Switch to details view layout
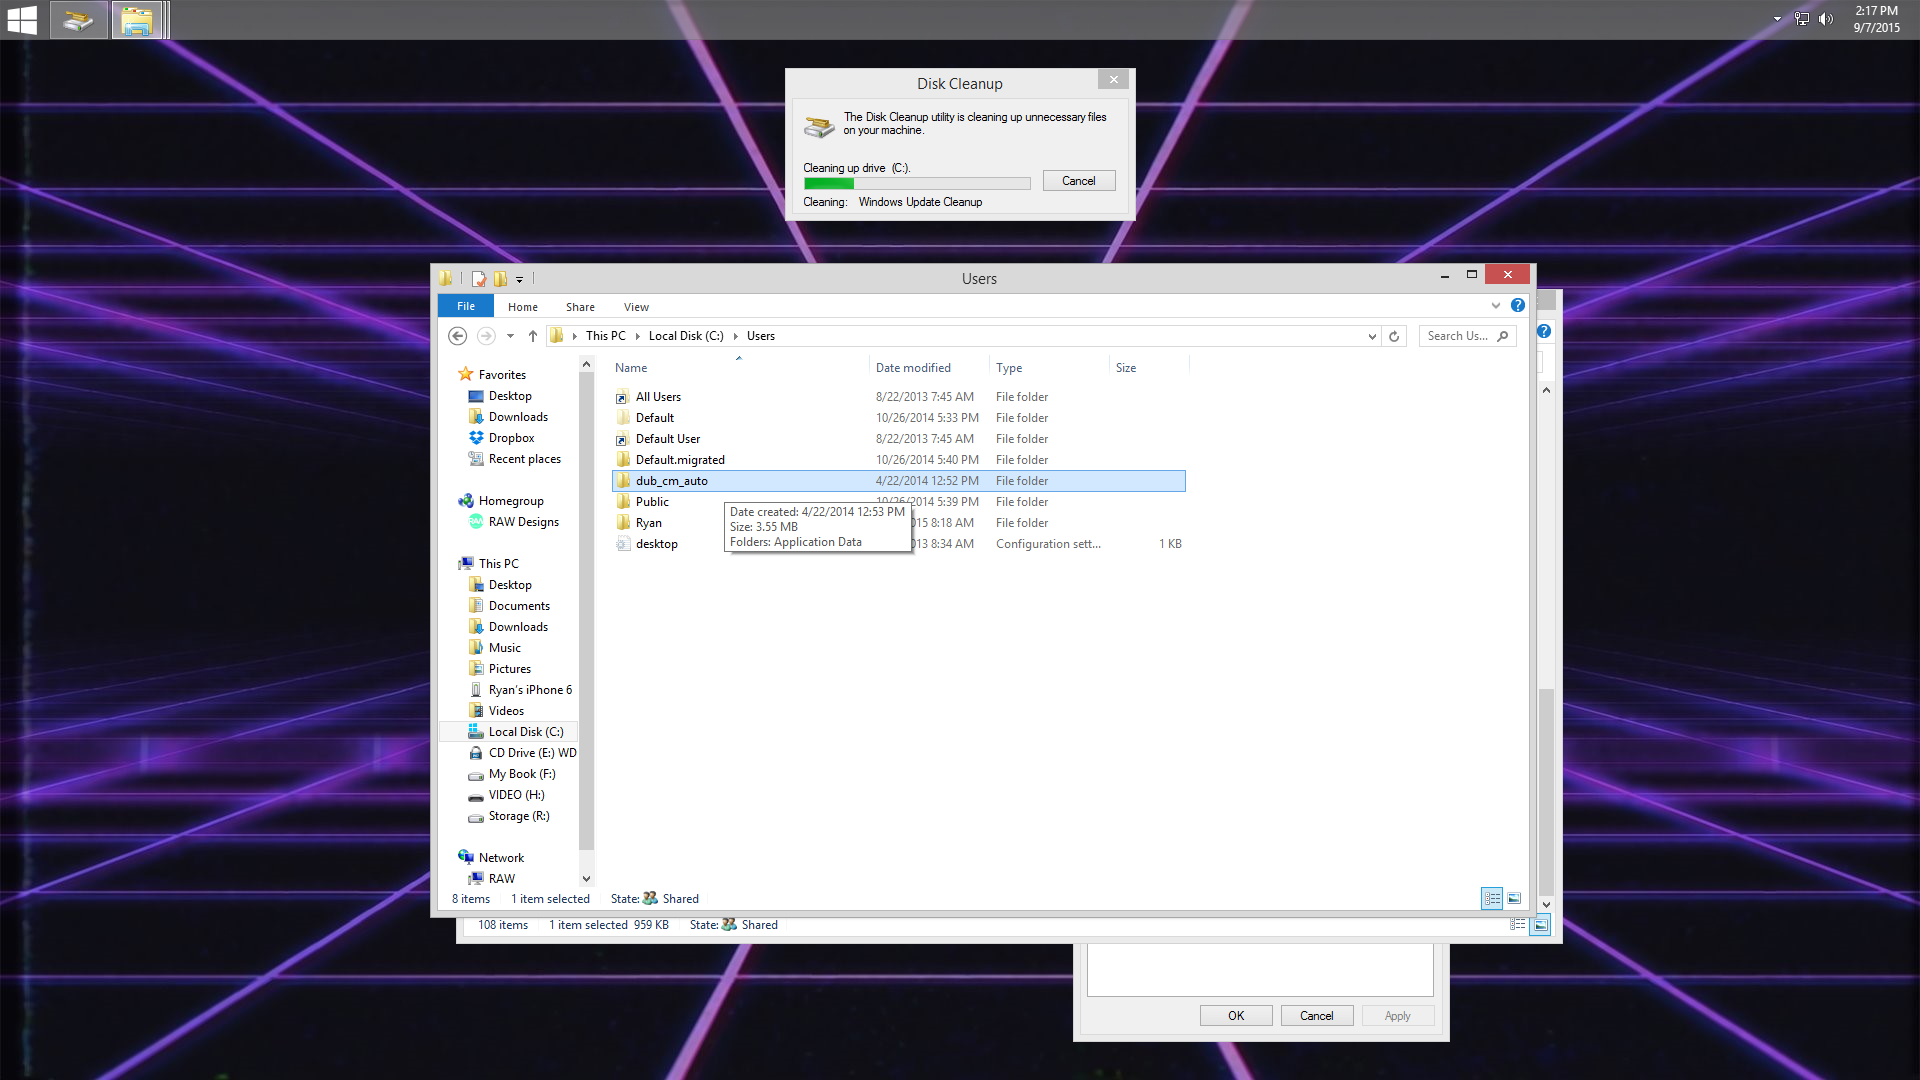The width and height of the screenshot is (1920, 1080). 1492,899
